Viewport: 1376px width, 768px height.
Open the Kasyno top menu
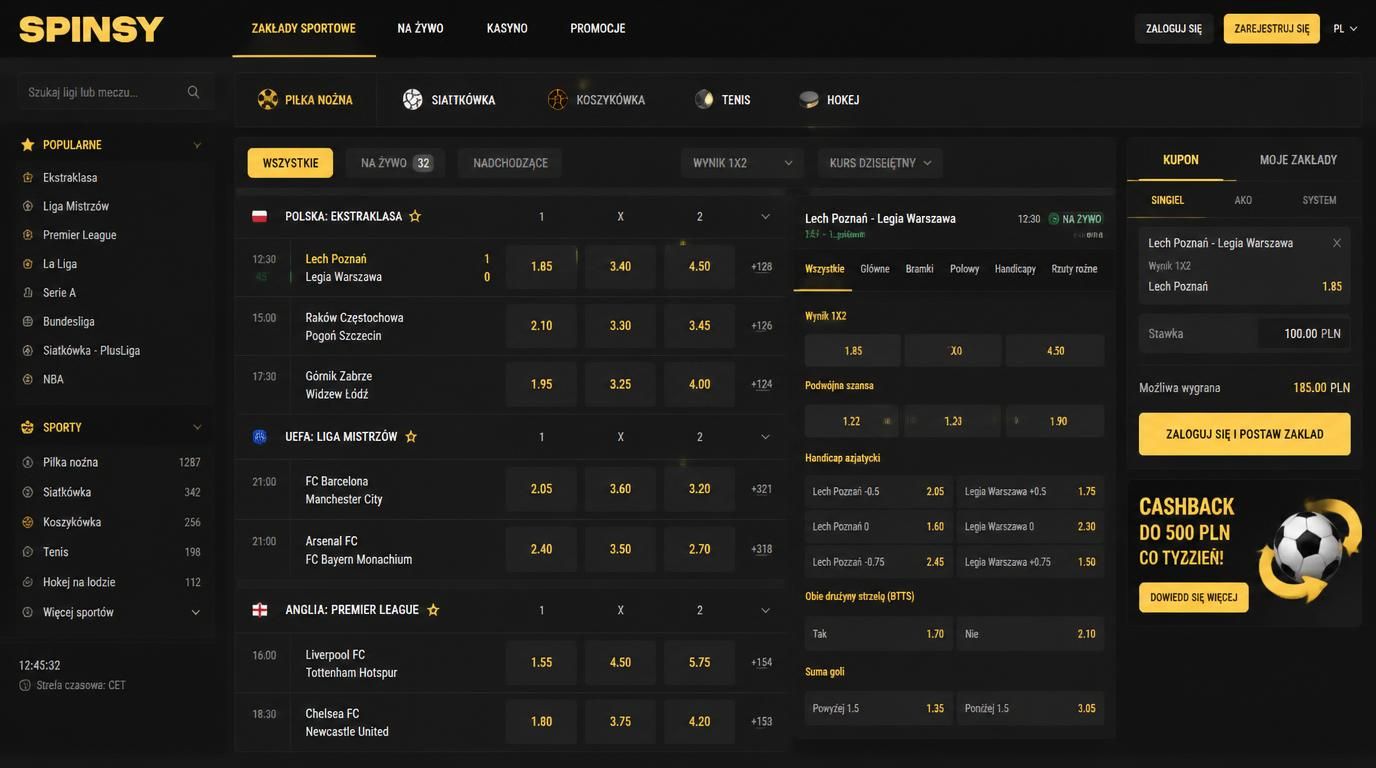[507, 28]
